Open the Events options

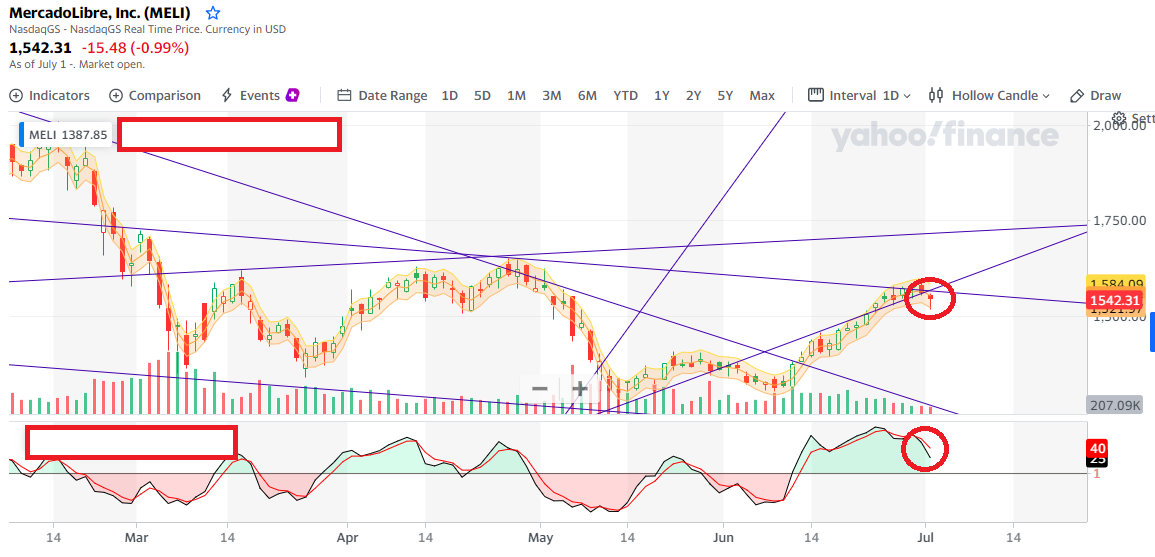point(260,95)
